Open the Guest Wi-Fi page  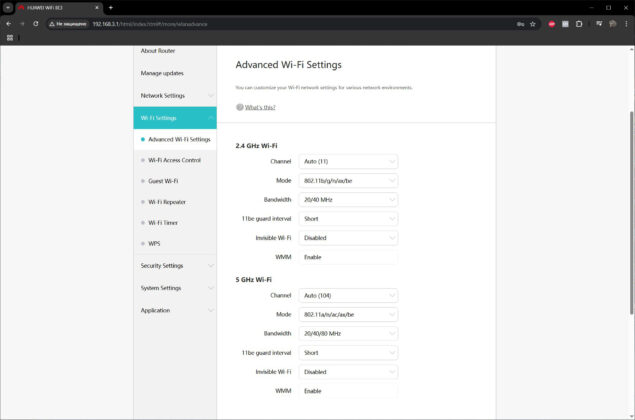pos(163,181)
